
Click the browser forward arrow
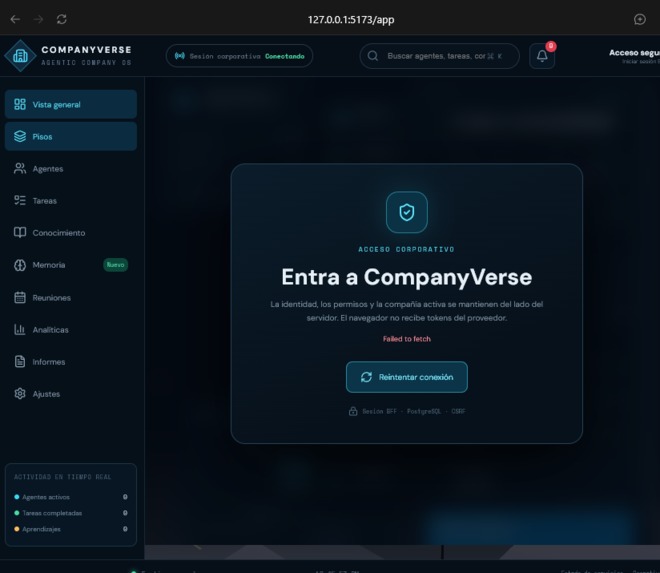tap(38, 19)
